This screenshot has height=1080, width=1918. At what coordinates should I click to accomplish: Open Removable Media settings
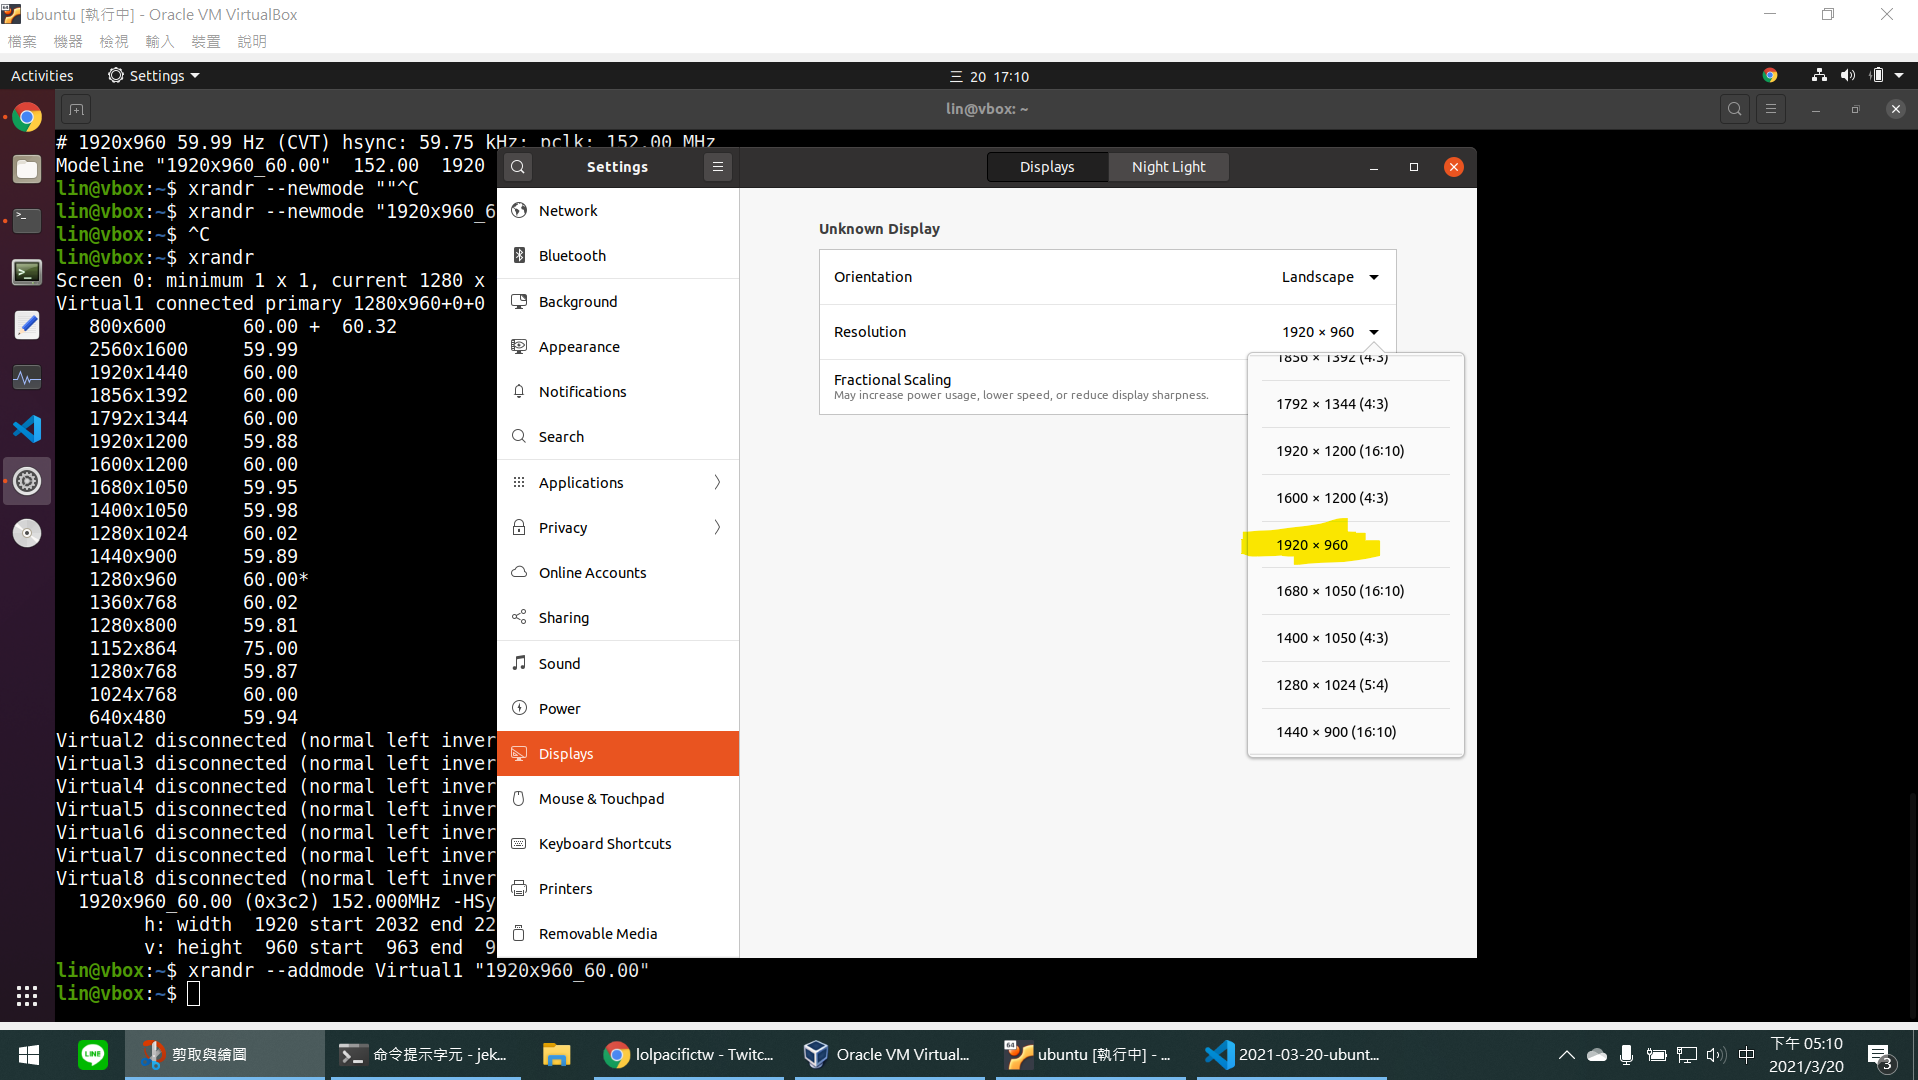click(x=618, y=933)
